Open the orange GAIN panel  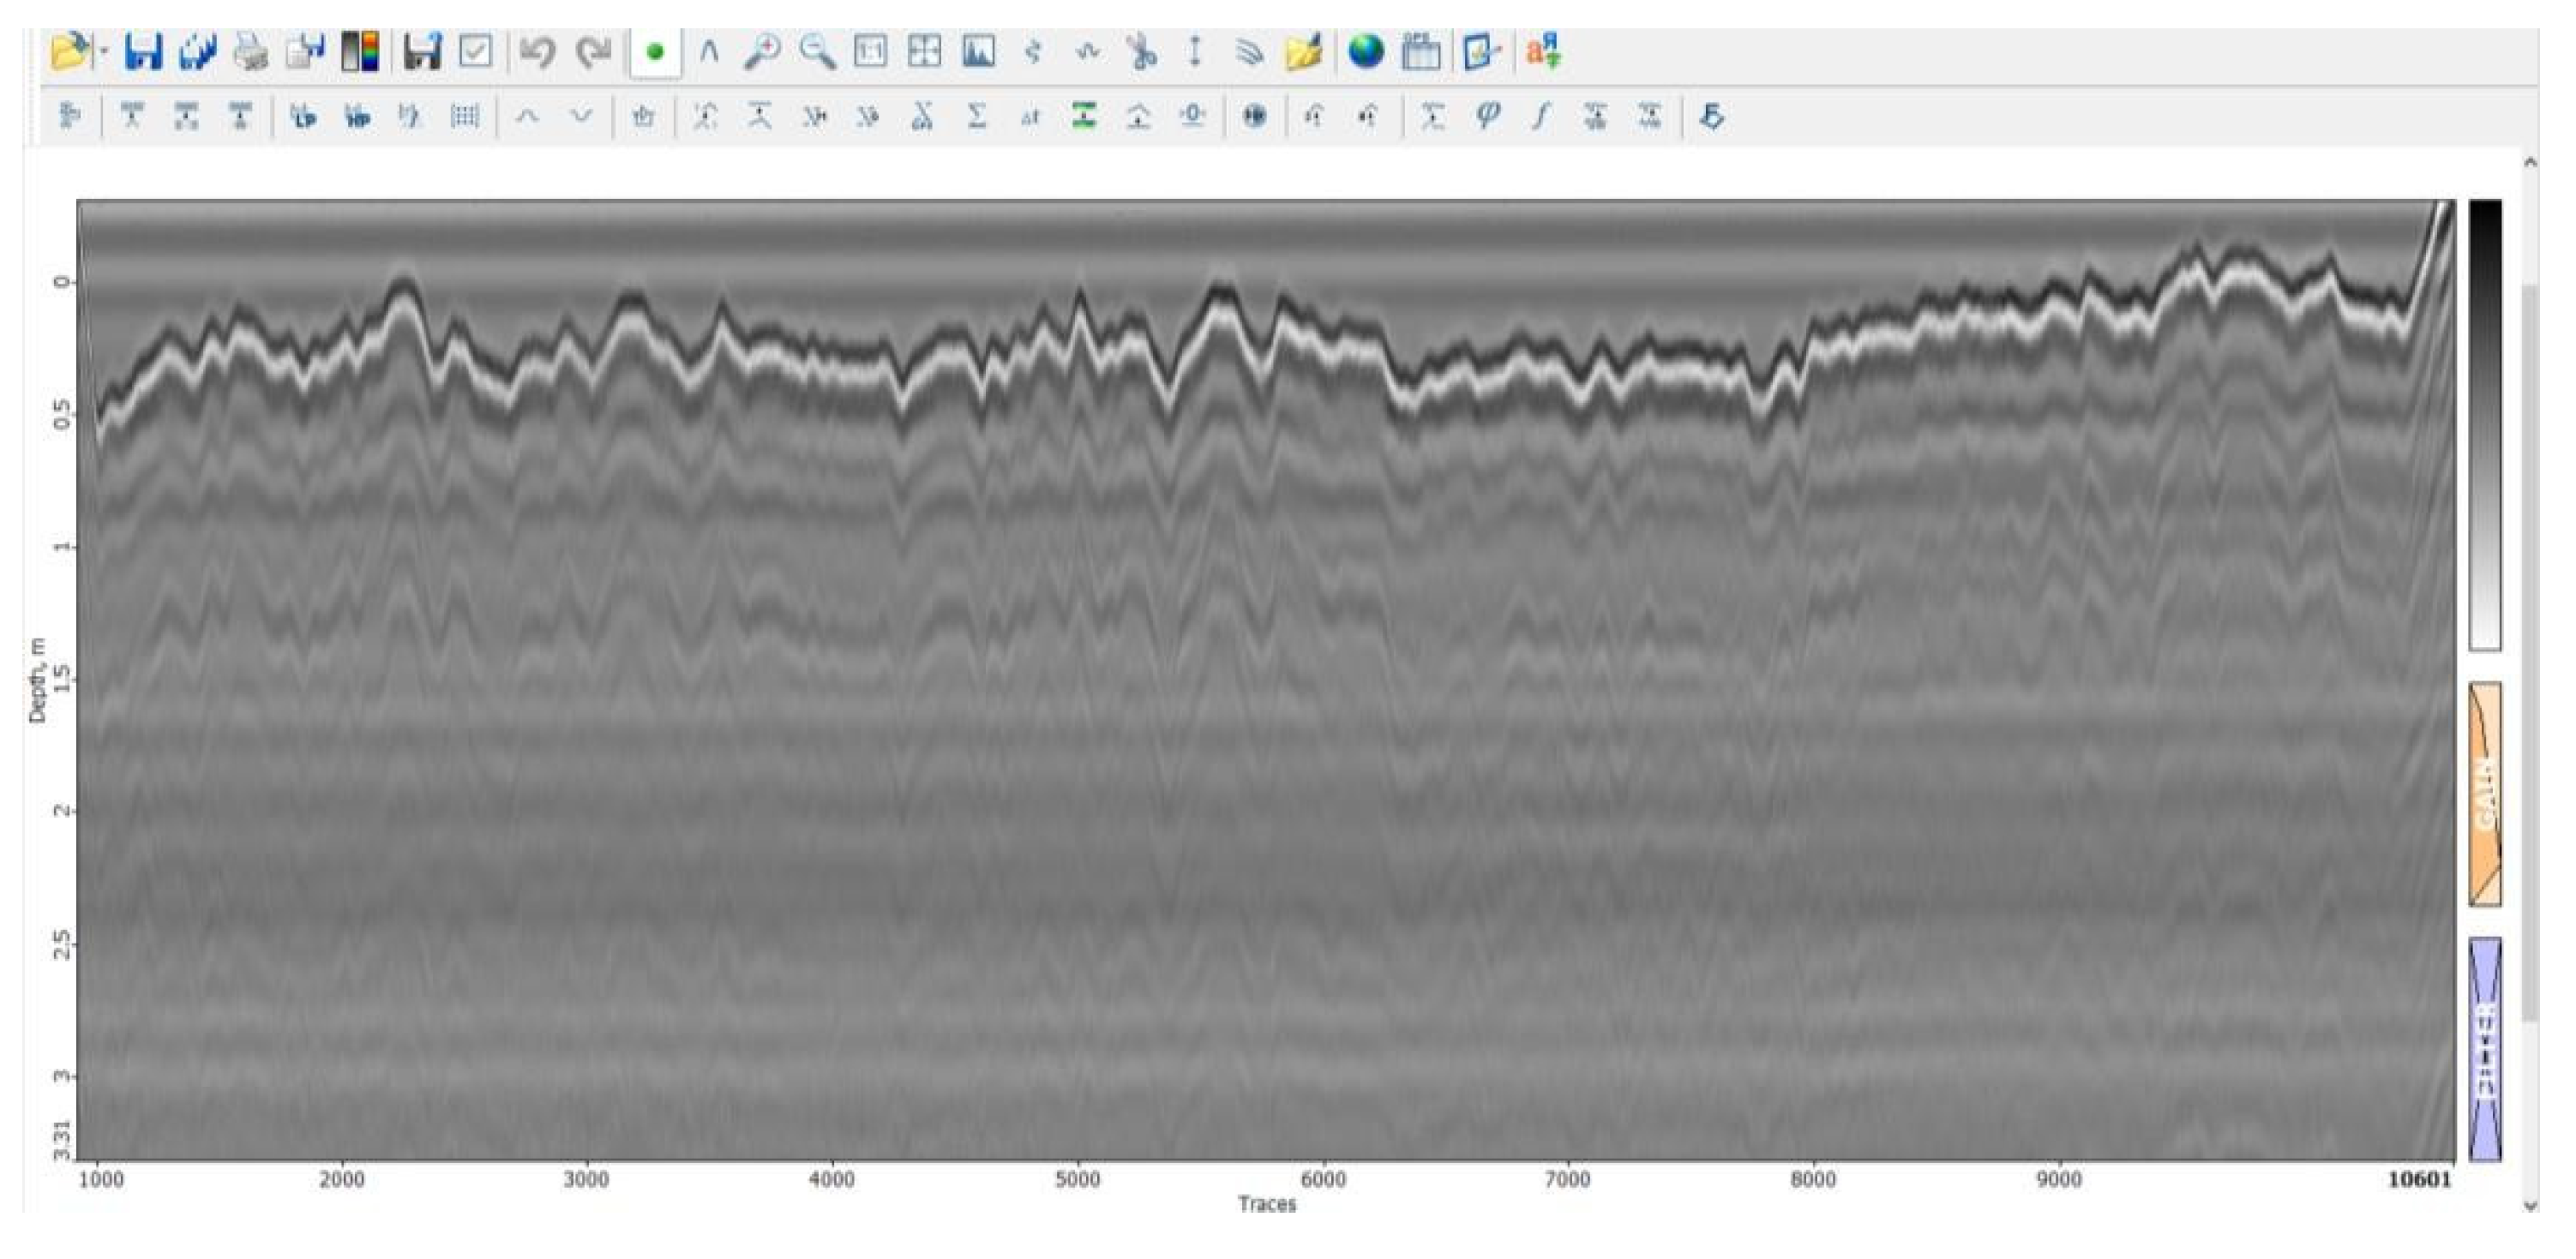(2485, 794)
